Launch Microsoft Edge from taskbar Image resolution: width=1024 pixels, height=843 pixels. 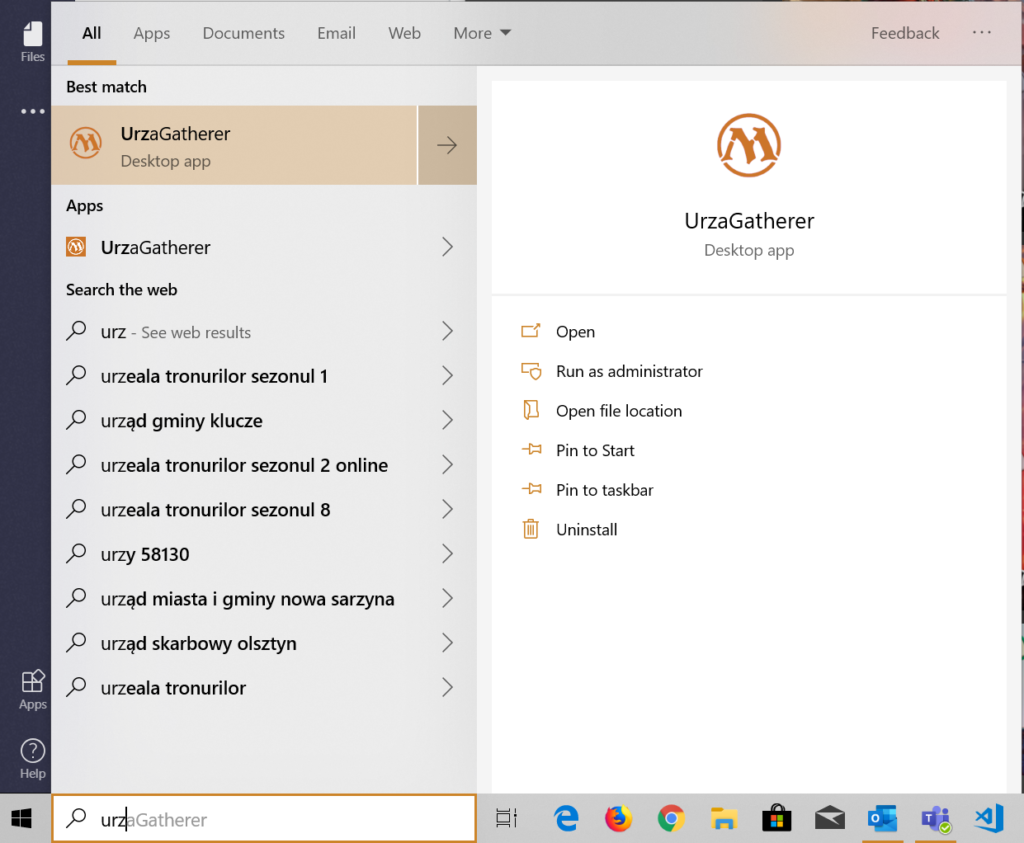(566, 818)
